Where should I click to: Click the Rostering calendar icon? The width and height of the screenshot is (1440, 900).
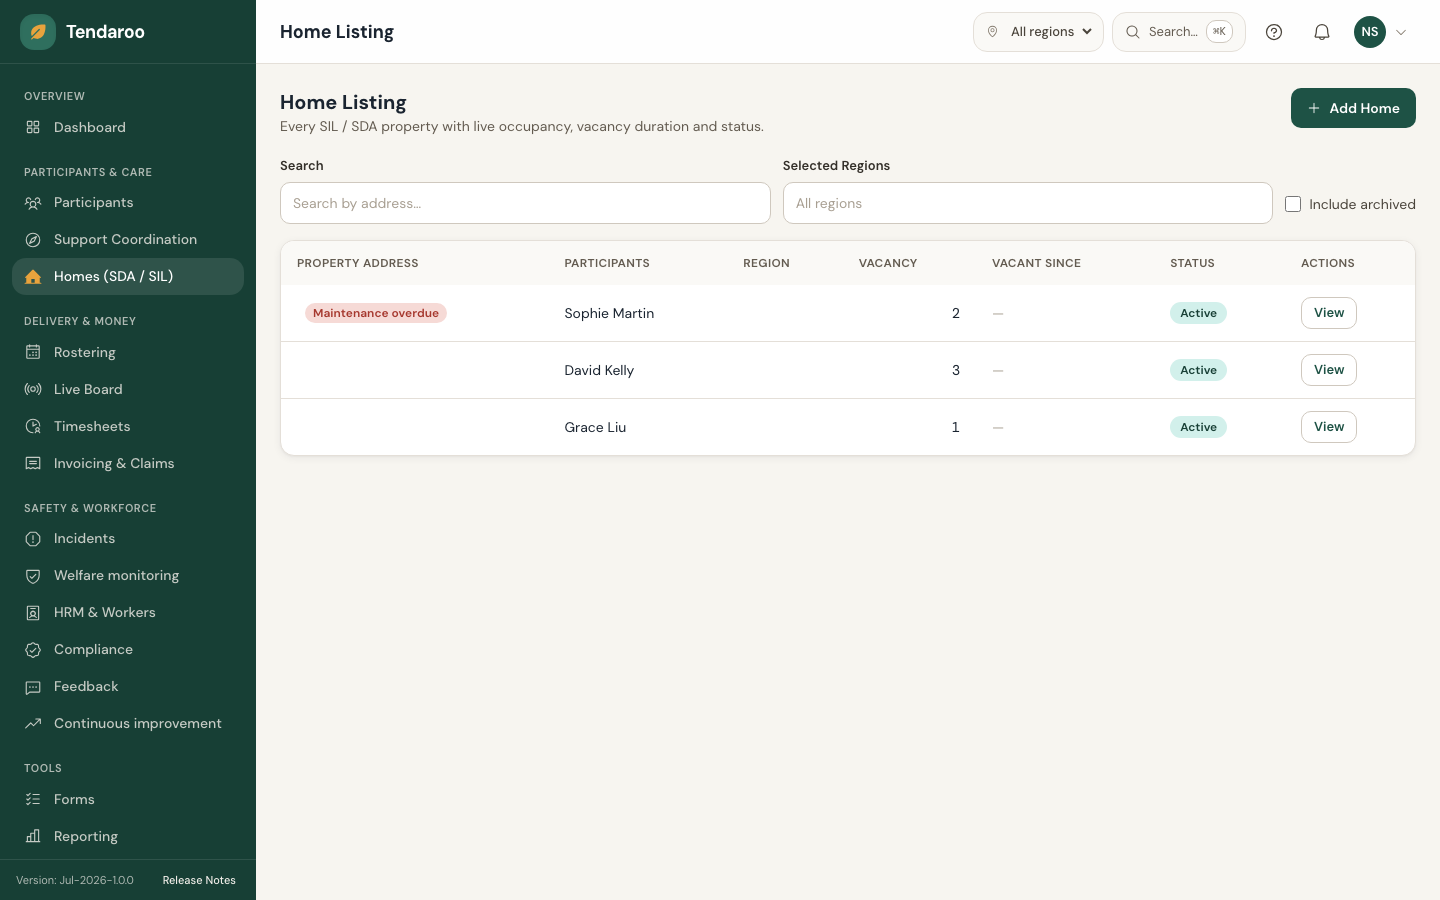pyautogui.click(x=33, y=352)
